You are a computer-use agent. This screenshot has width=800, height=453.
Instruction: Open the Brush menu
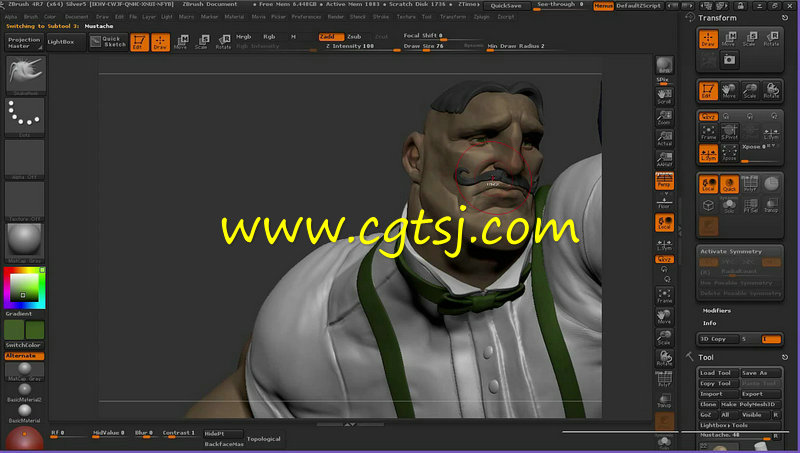(x=31, y=17)
